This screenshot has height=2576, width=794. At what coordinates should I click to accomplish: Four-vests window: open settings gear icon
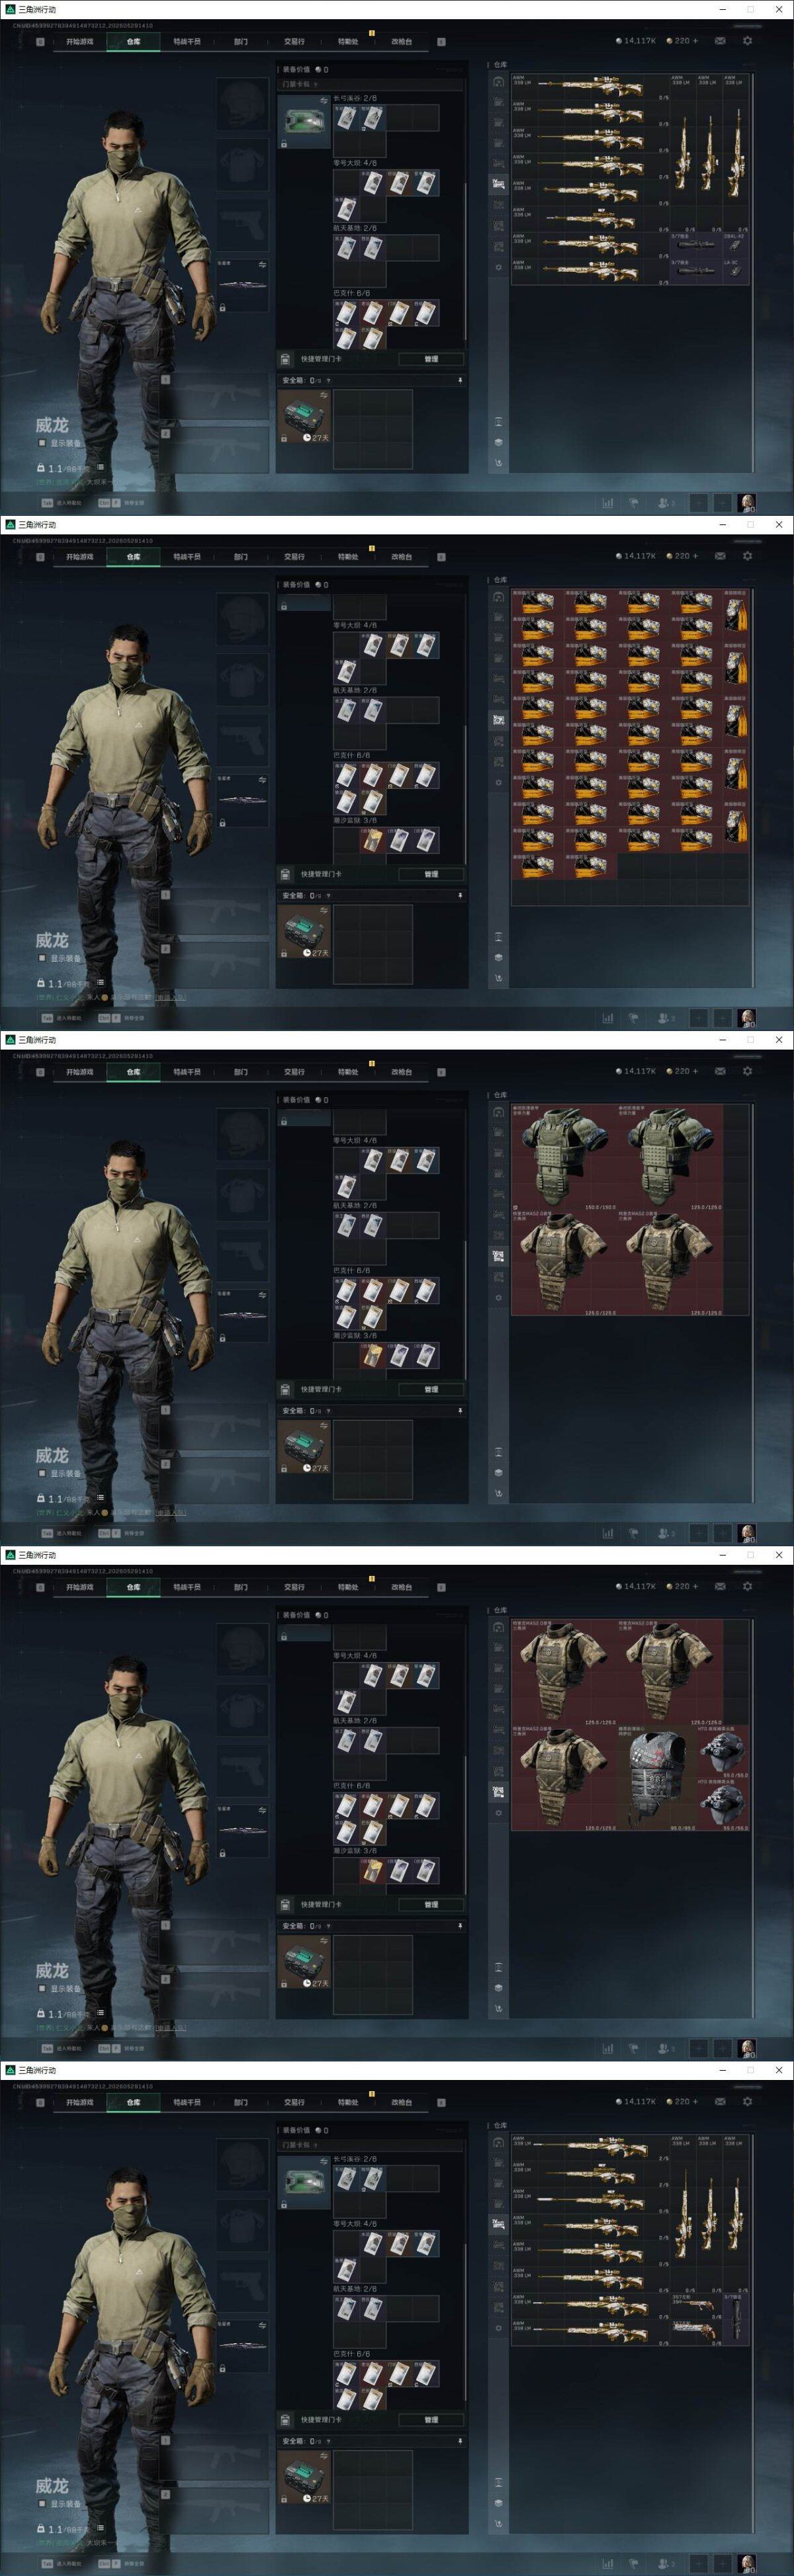click(747, 1071)
